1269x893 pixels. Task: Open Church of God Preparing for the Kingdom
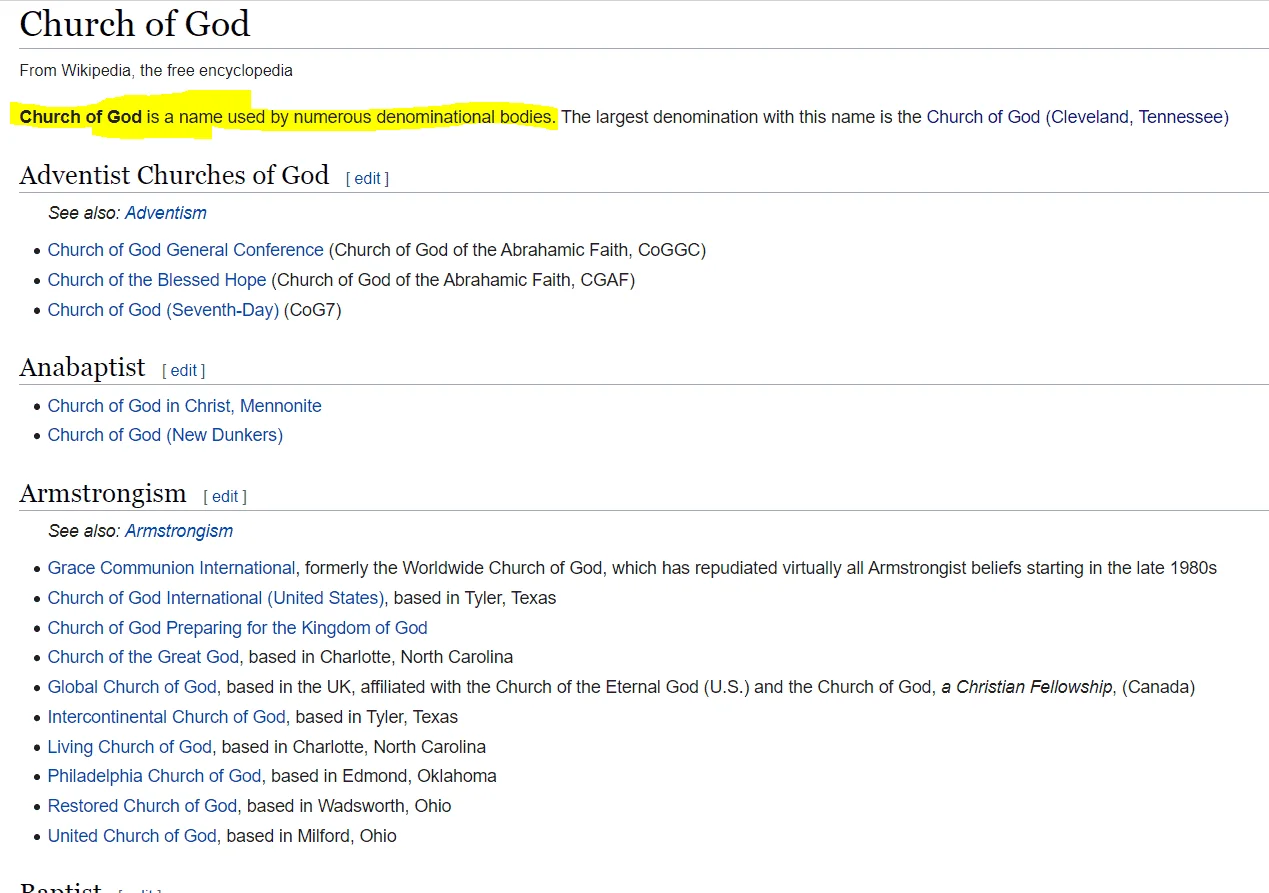tap(238, 628)
